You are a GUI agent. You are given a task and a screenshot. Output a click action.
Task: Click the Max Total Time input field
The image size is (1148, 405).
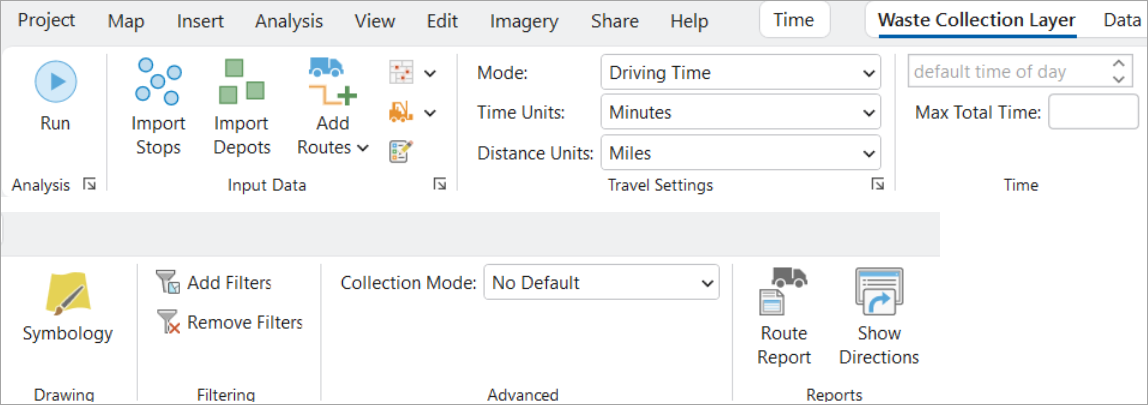click(1092, 113)
